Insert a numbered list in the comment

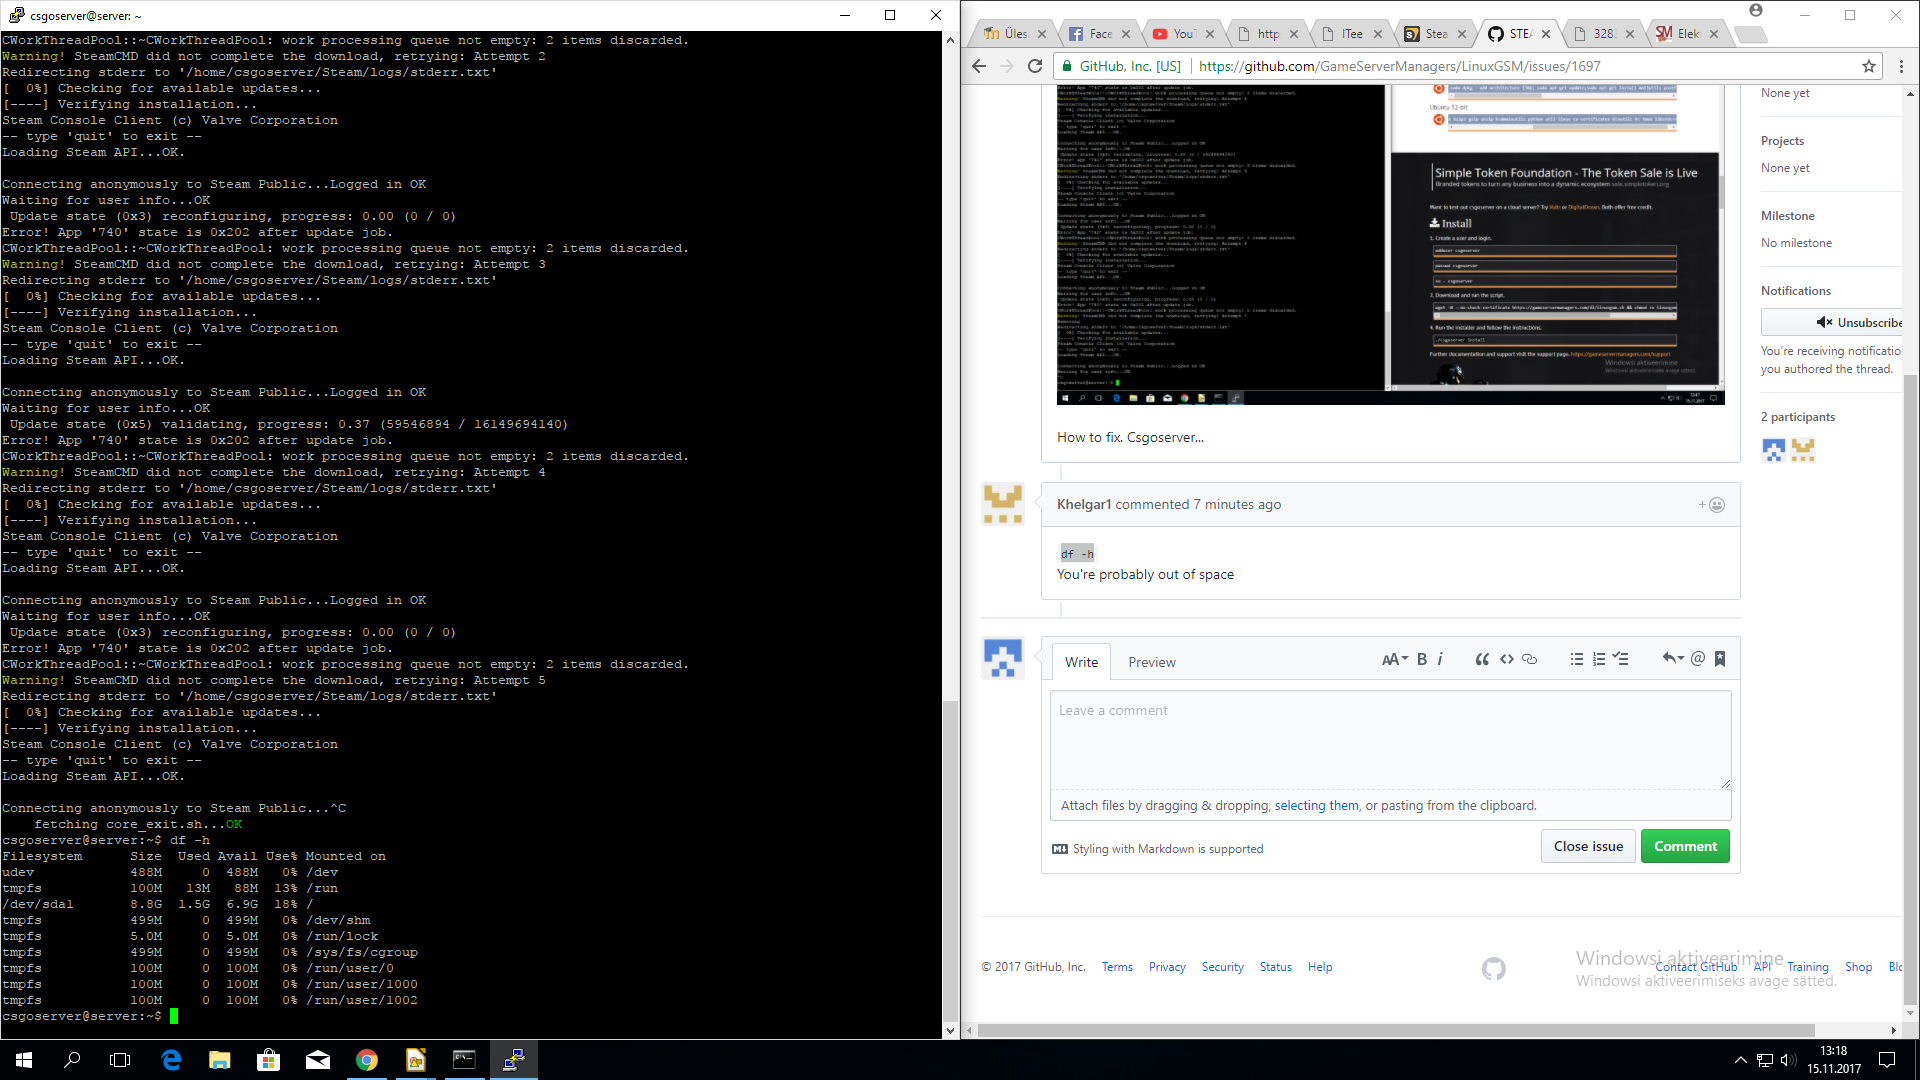1598,659
